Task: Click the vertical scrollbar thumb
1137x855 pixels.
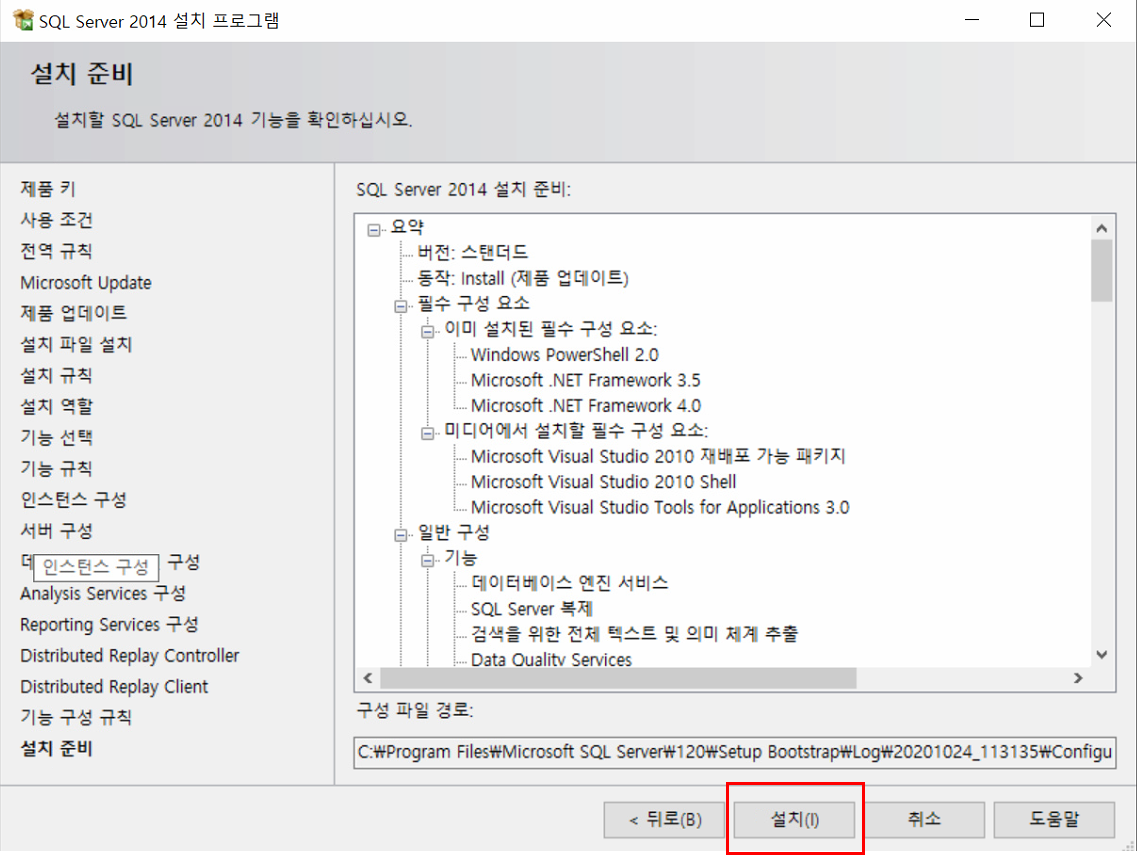Action: pos(1101,270)
